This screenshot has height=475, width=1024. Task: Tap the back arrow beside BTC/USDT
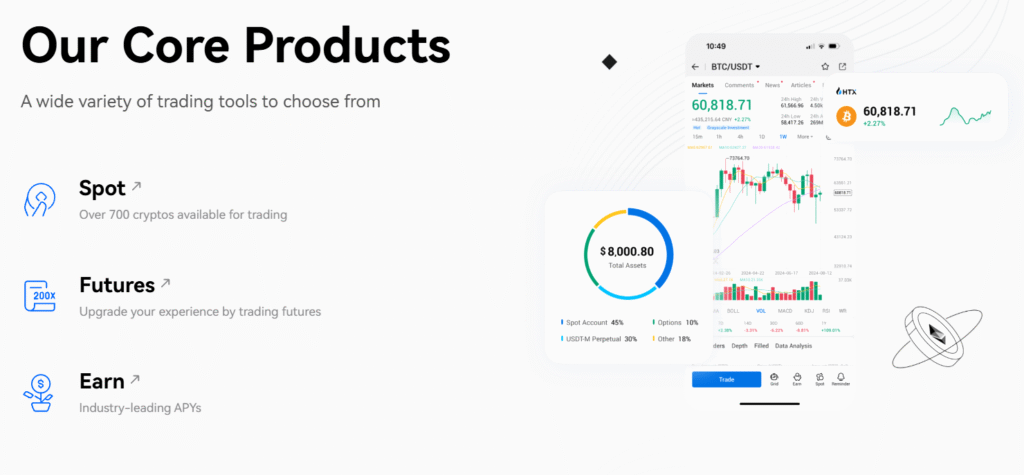click(x=695, y=67)
